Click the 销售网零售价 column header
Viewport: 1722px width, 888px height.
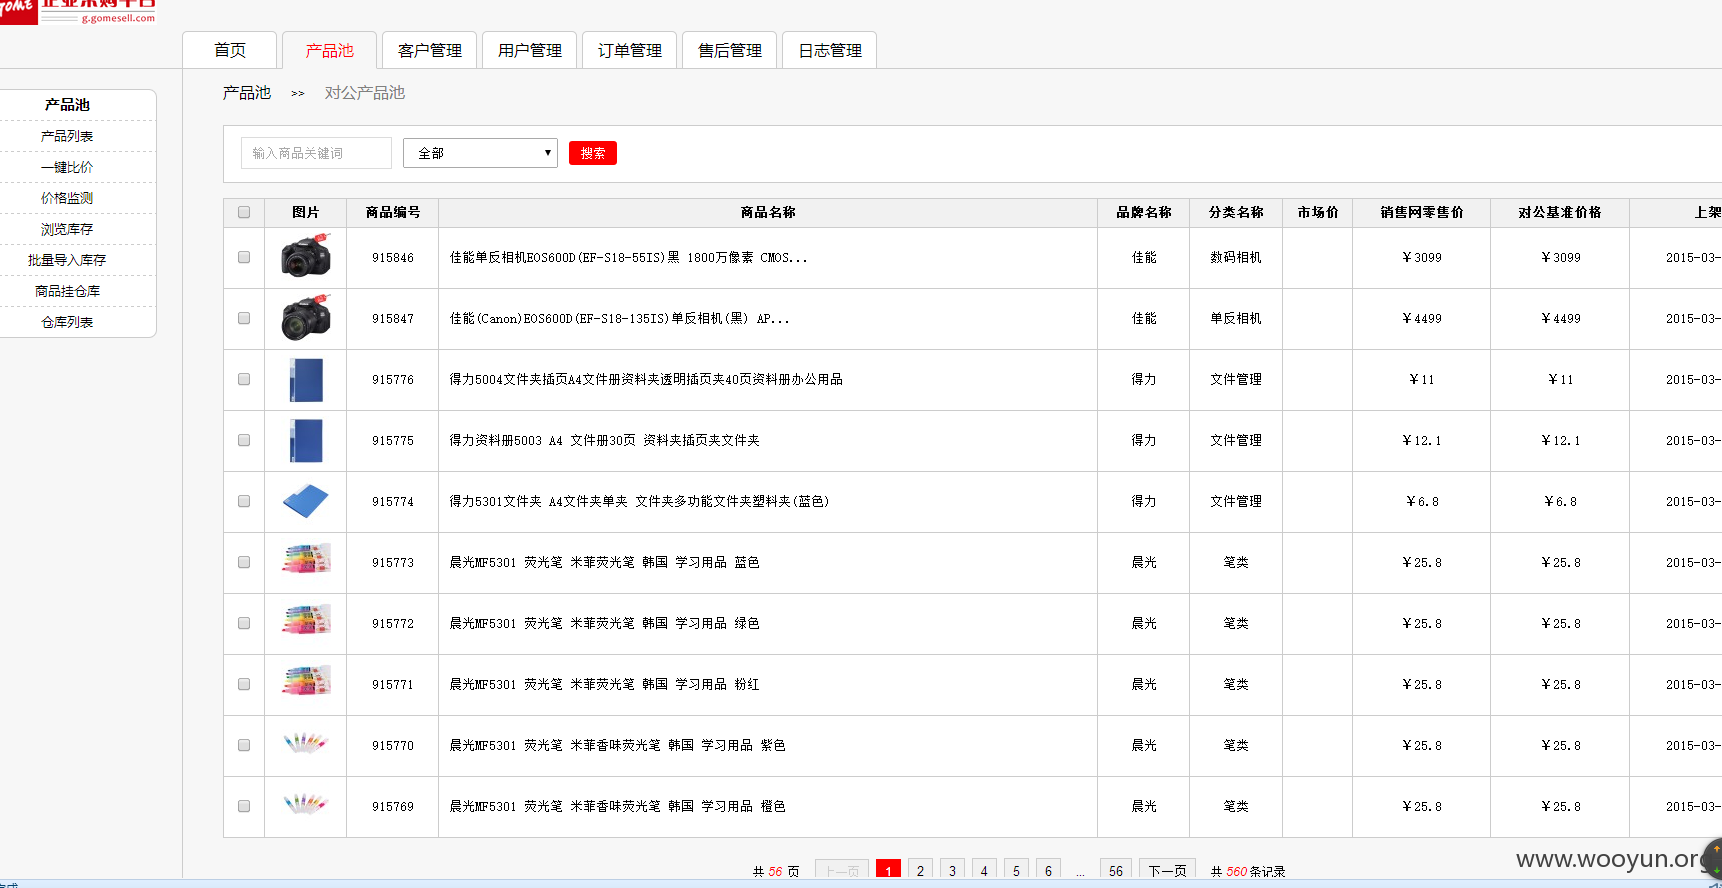coord(1422,212)
